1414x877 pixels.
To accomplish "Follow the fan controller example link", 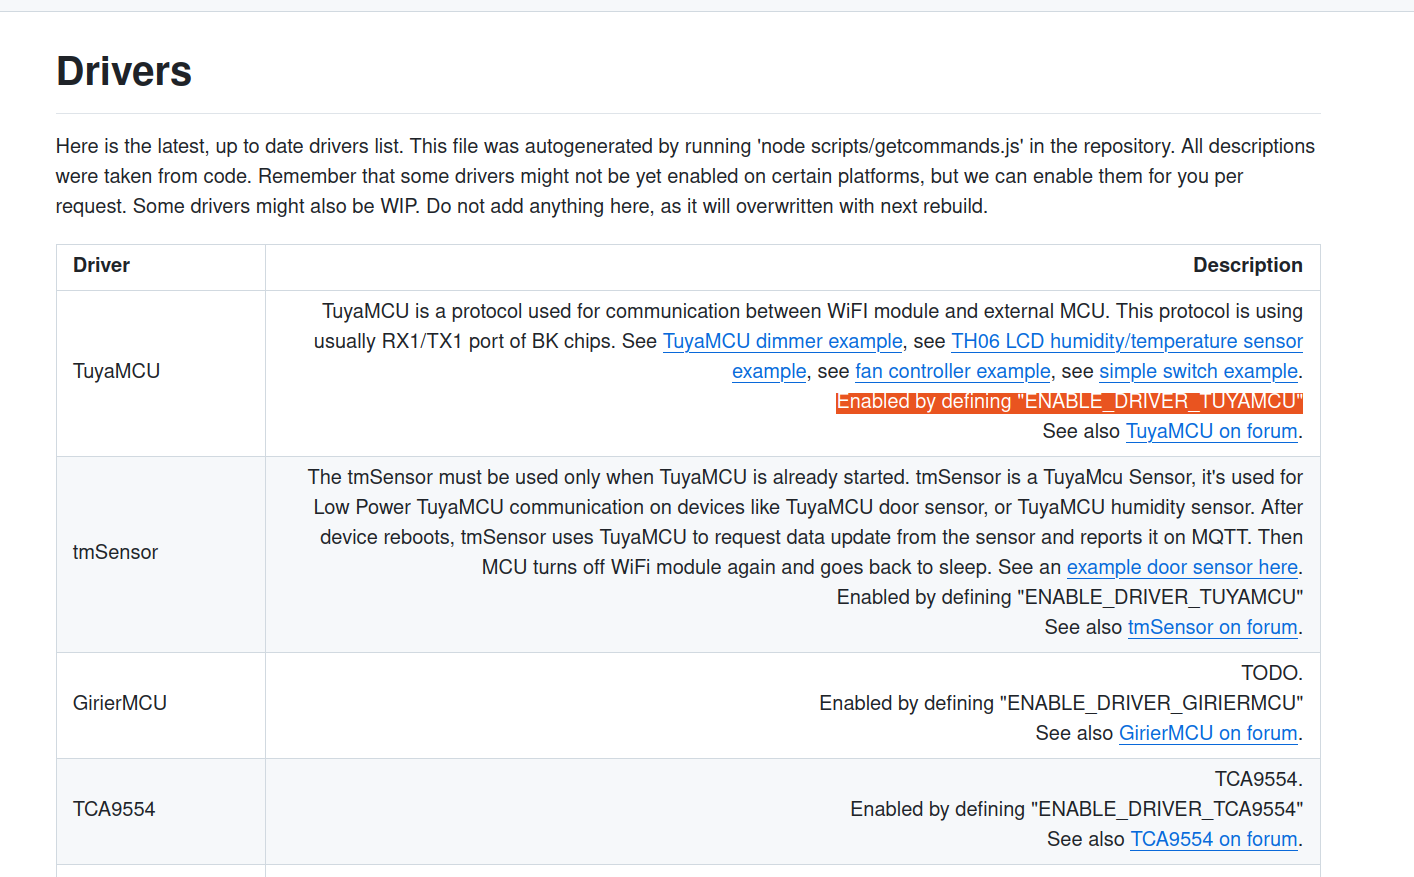I will 952,372.
